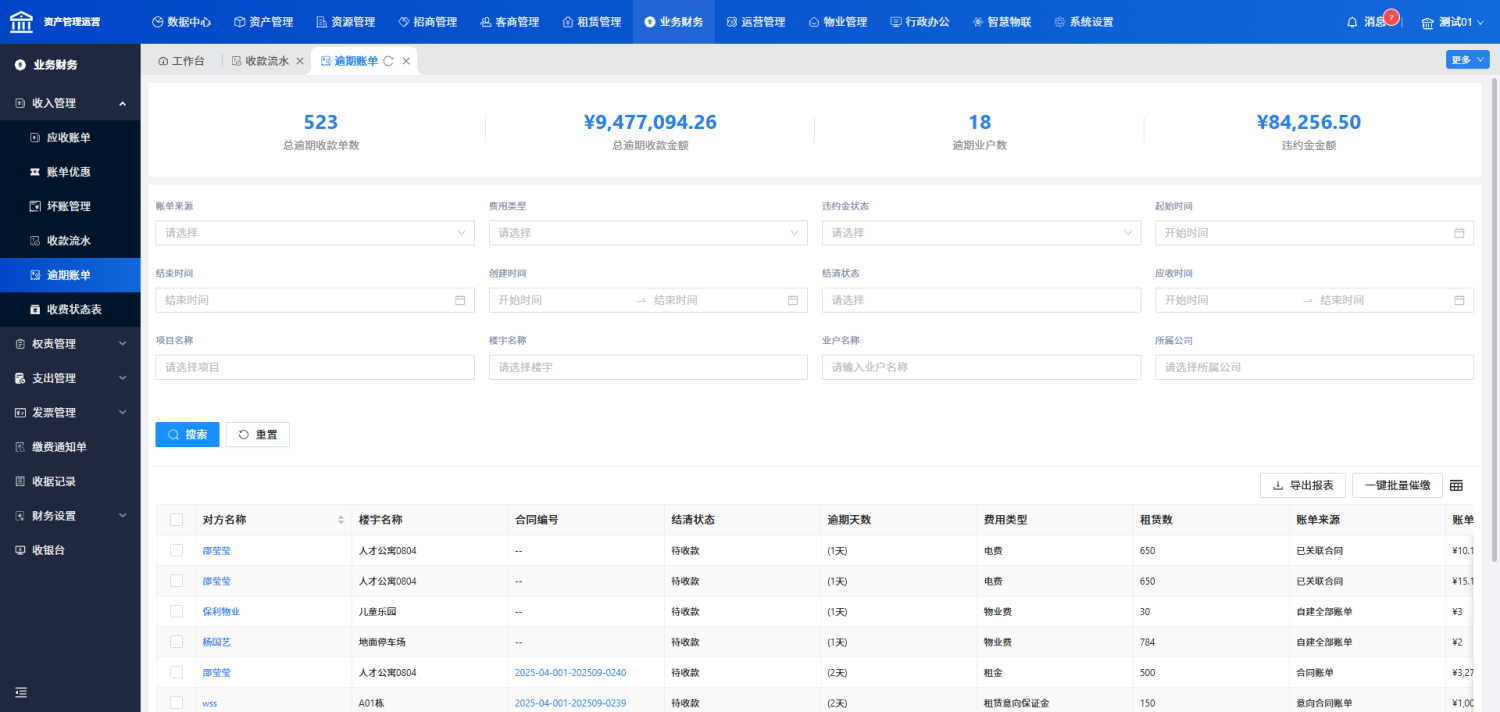Open 应收账单 in sidebar
The height and width of the screenshot is (712, 1500).
(68, 137)
